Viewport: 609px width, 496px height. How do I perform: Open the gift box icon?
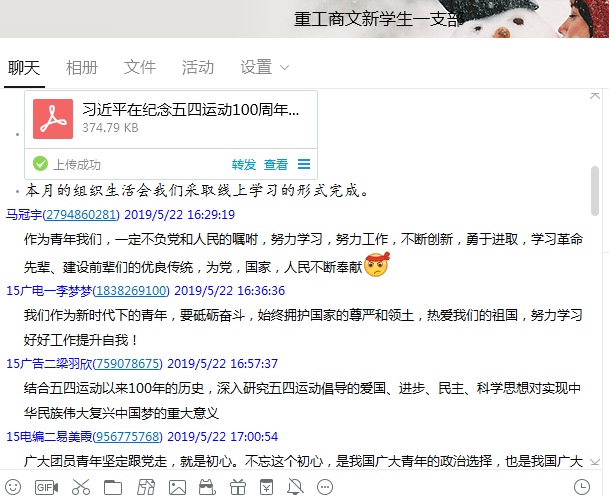238,487
